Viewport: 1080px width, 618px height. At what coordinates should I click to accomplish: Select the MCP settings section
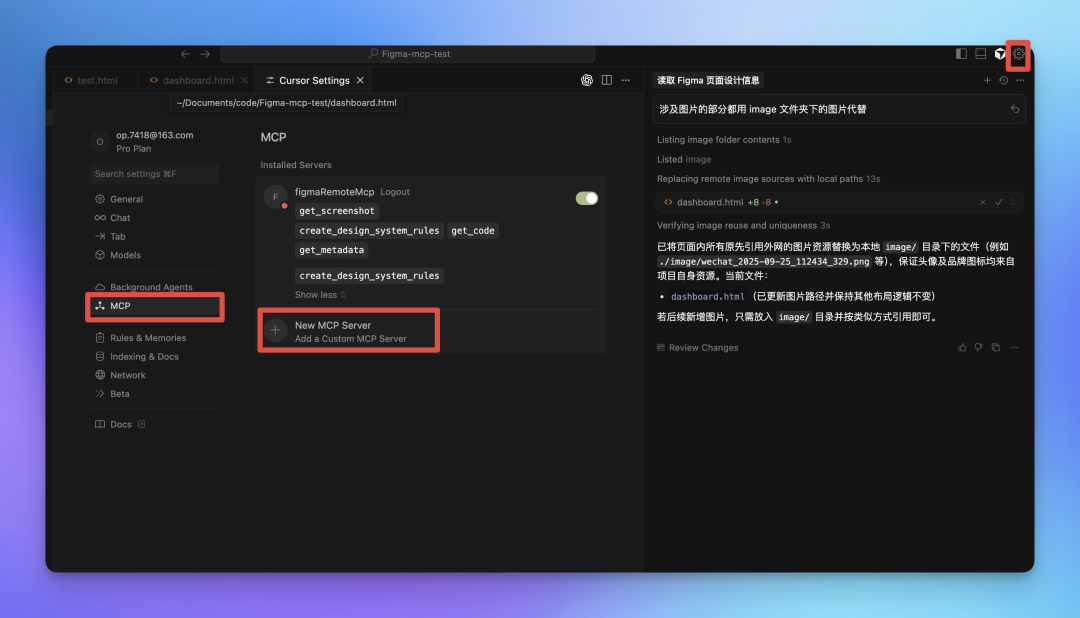(154, 306)
